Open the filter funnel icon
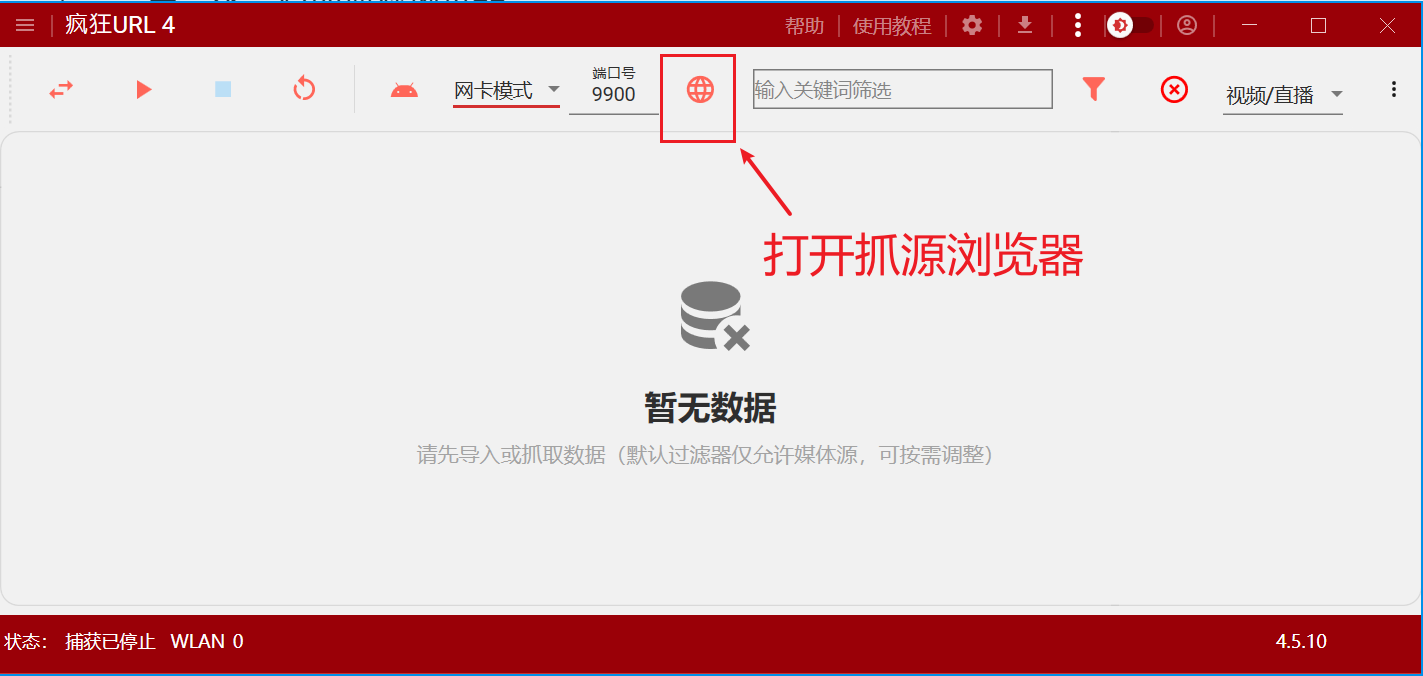1423x676 pixels. pyautogui.click(x=1094, y=89)
